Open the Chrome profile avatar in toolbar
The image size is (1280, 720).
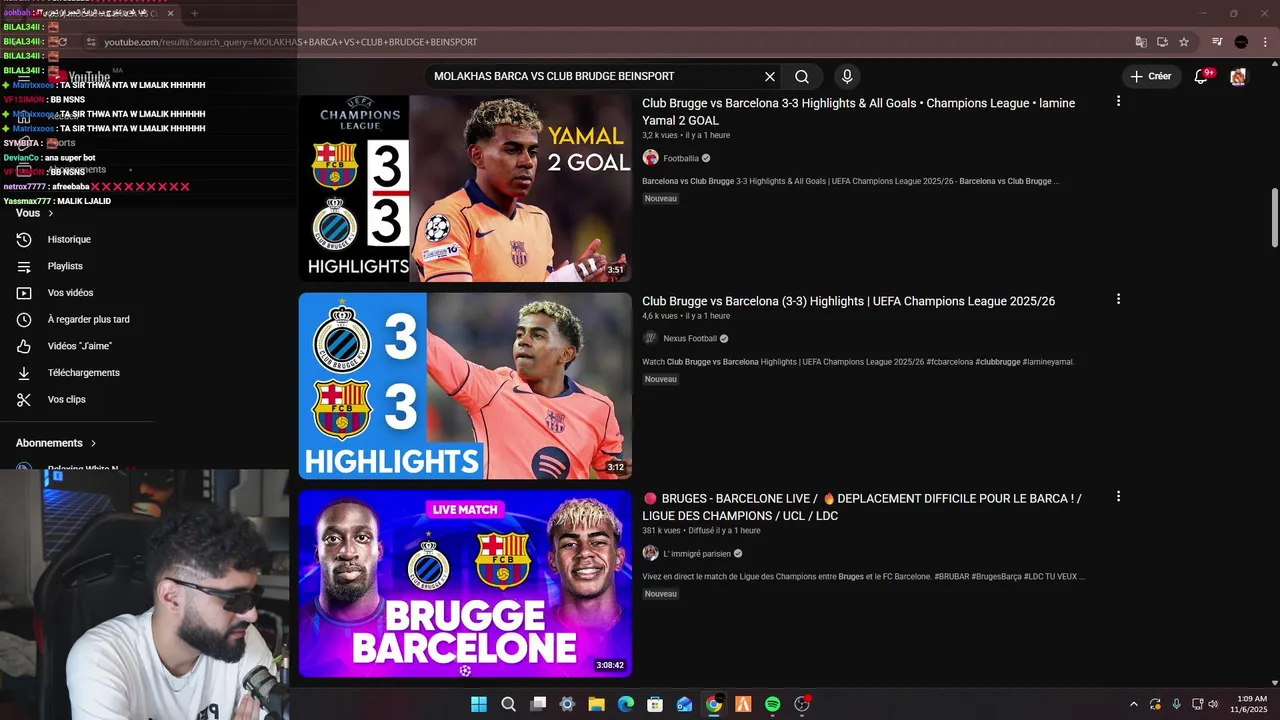pyautogui.click(x=1241, y=42)
